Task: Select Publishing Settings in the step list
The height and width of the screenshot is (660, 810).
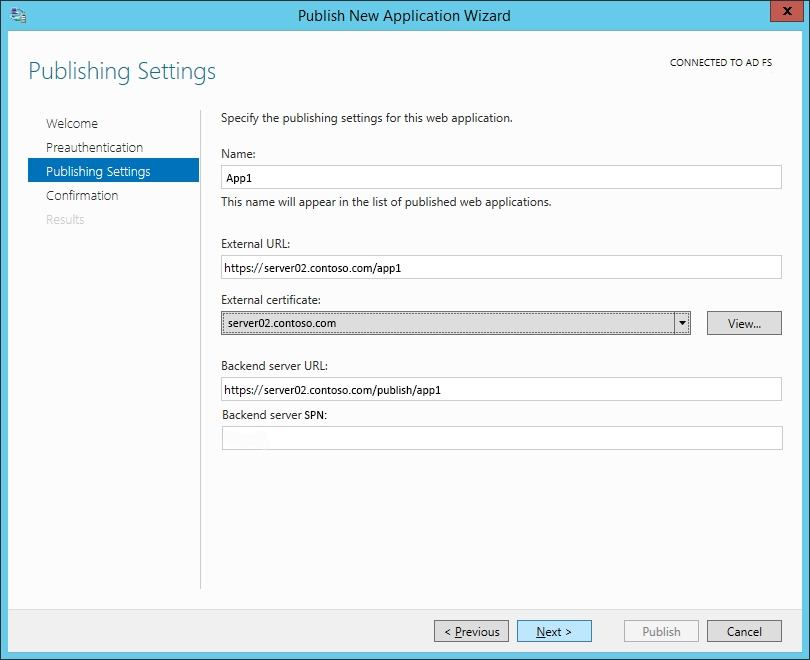Action: (x=98, y=172)
